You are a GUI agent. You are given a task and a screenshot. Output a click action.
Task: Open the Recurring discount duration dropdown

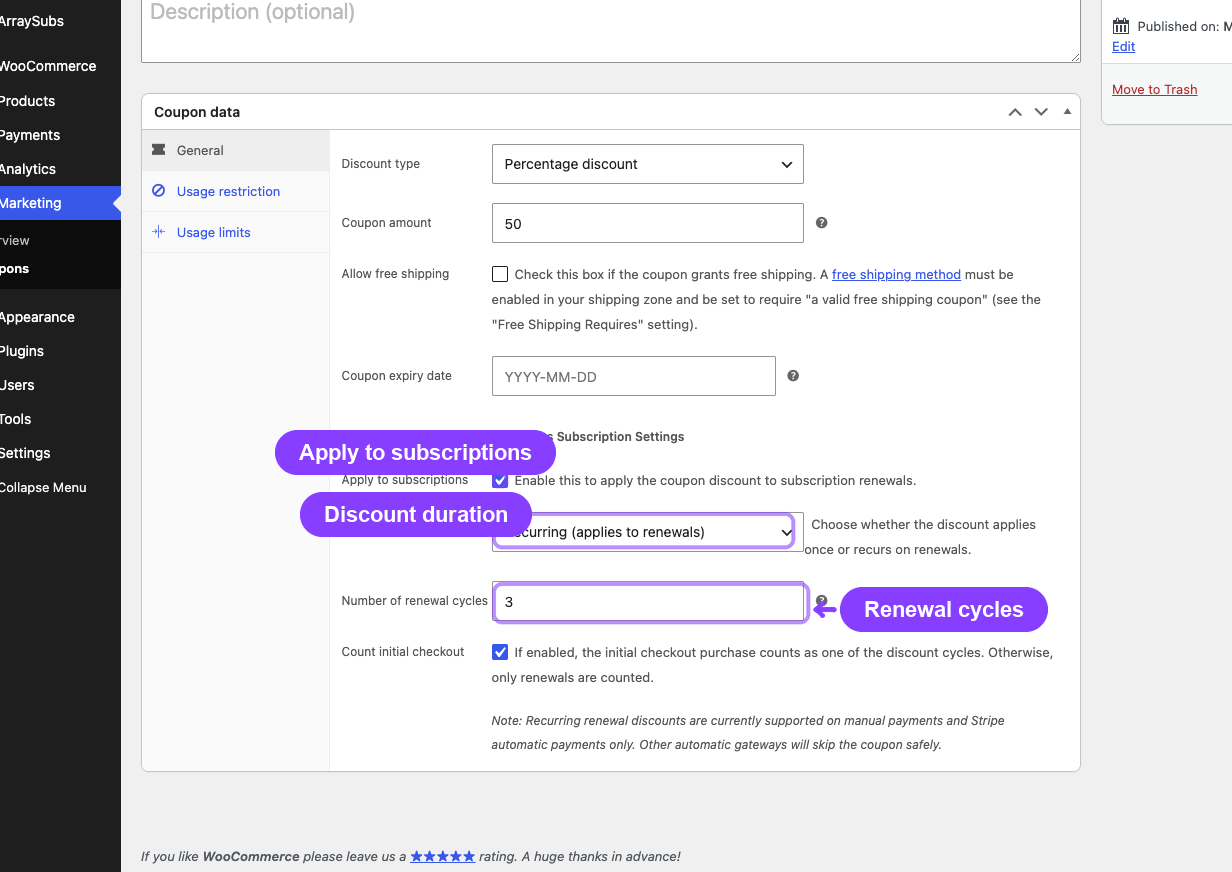tap(647, 532)
